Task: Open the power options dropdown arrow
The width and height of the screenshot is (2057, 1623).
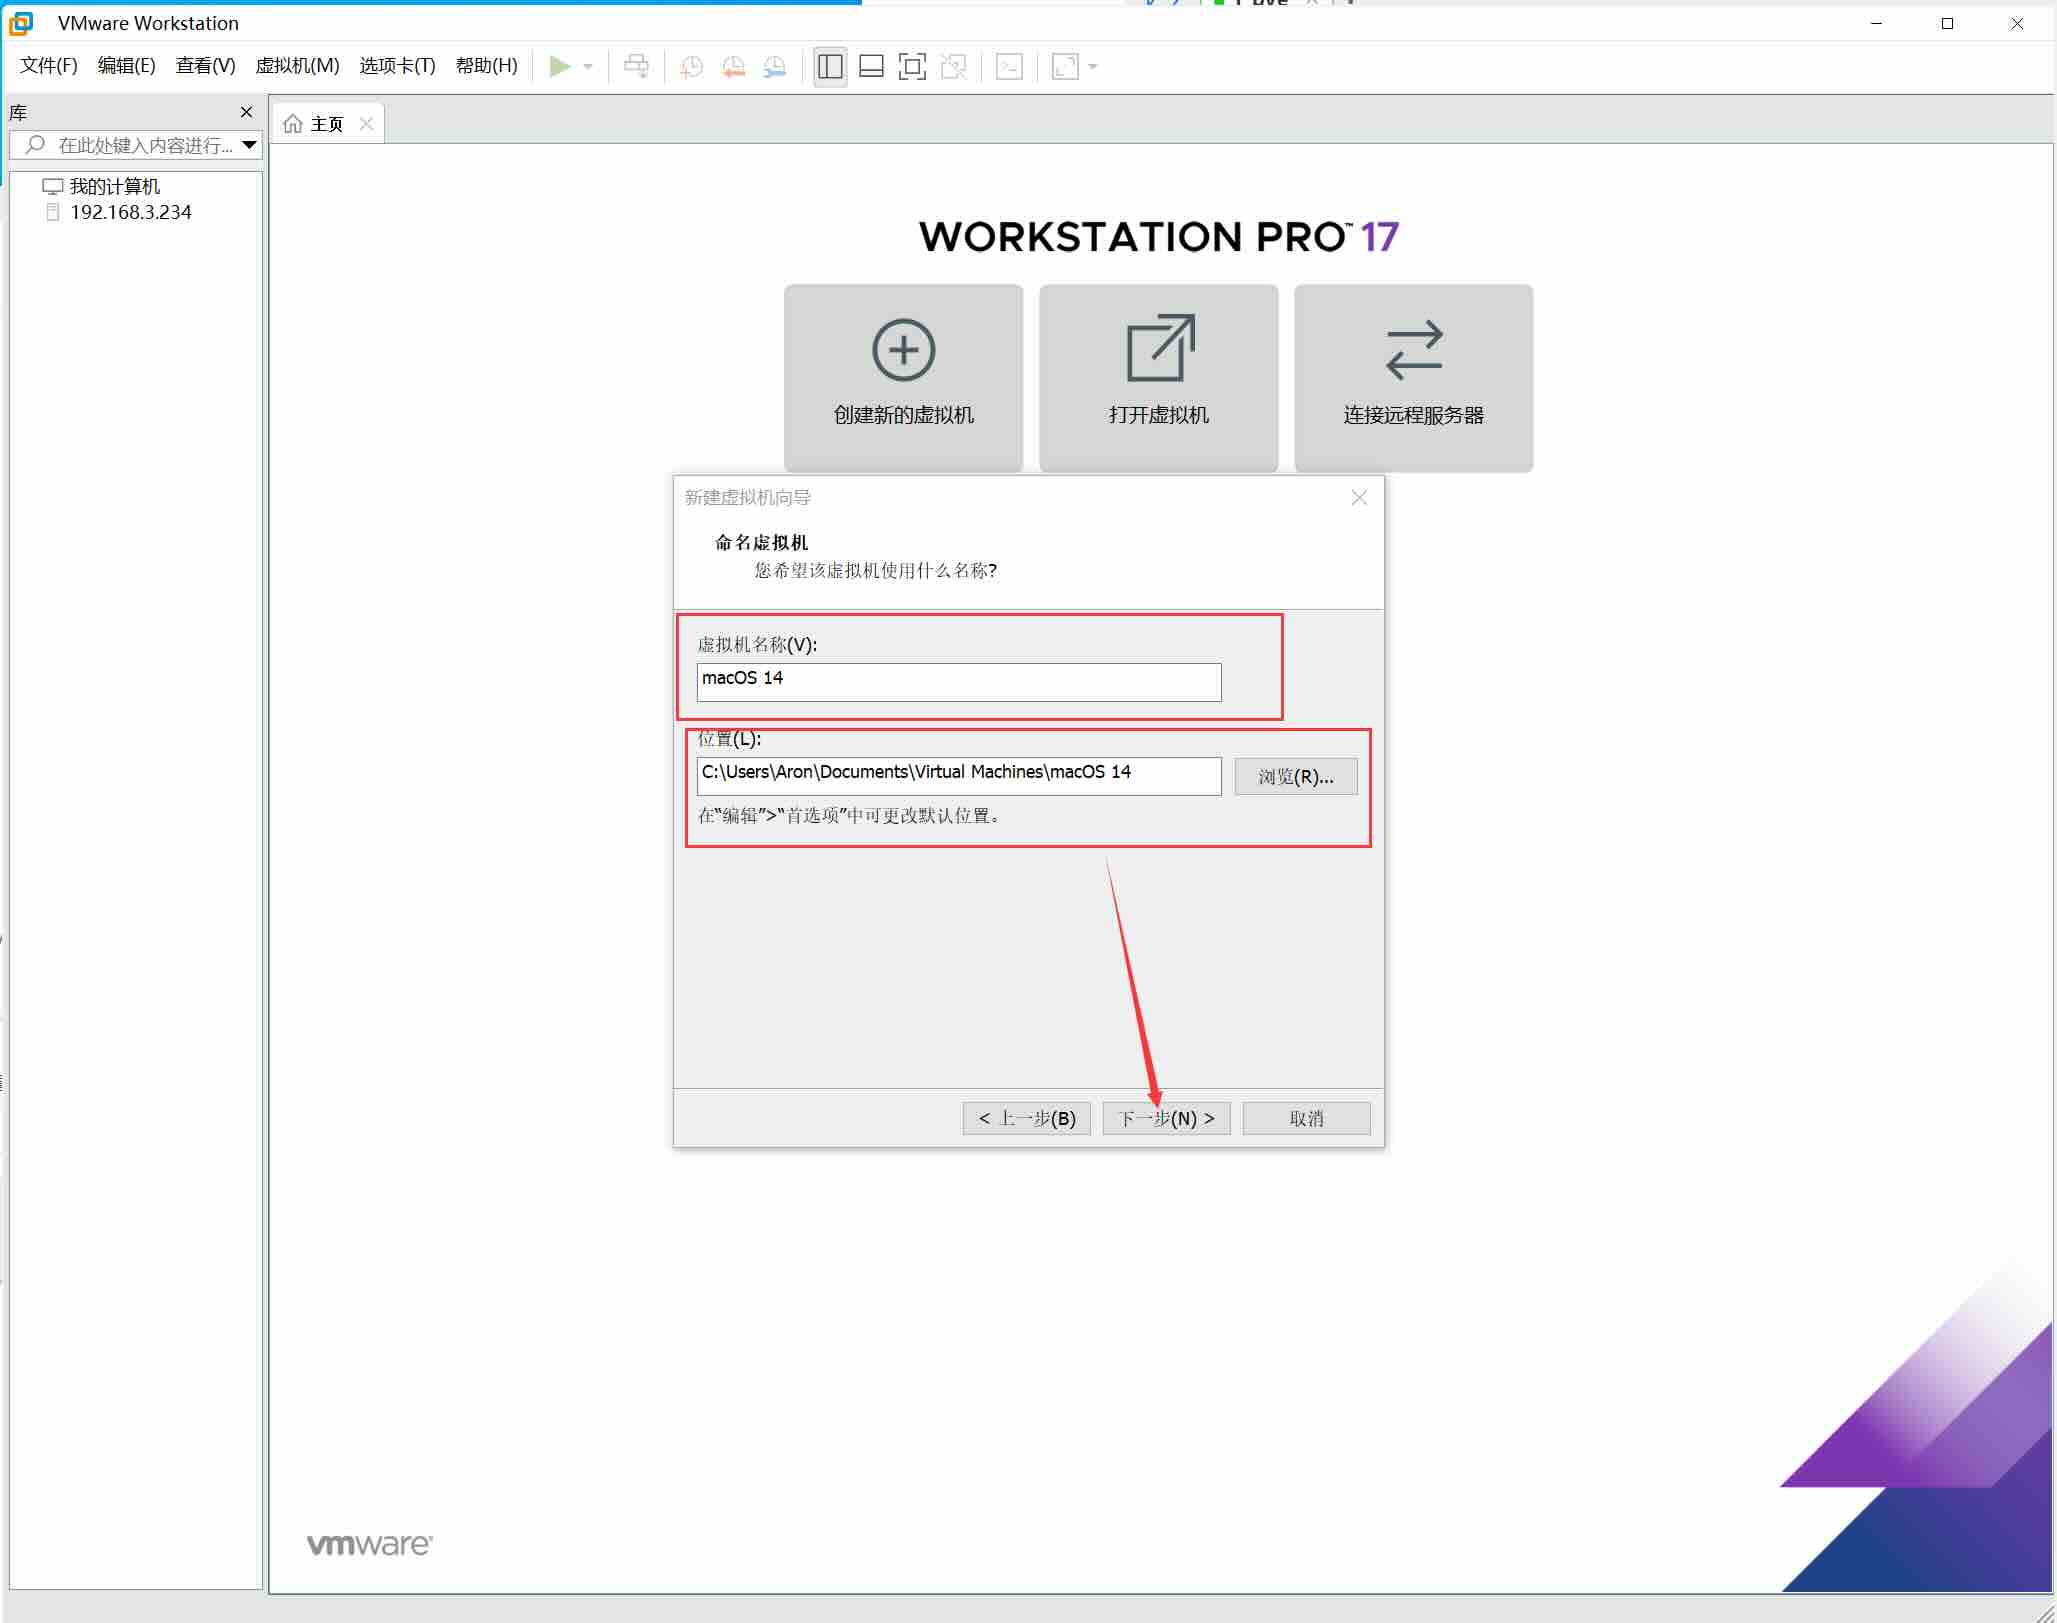Action: pos(588,67)
